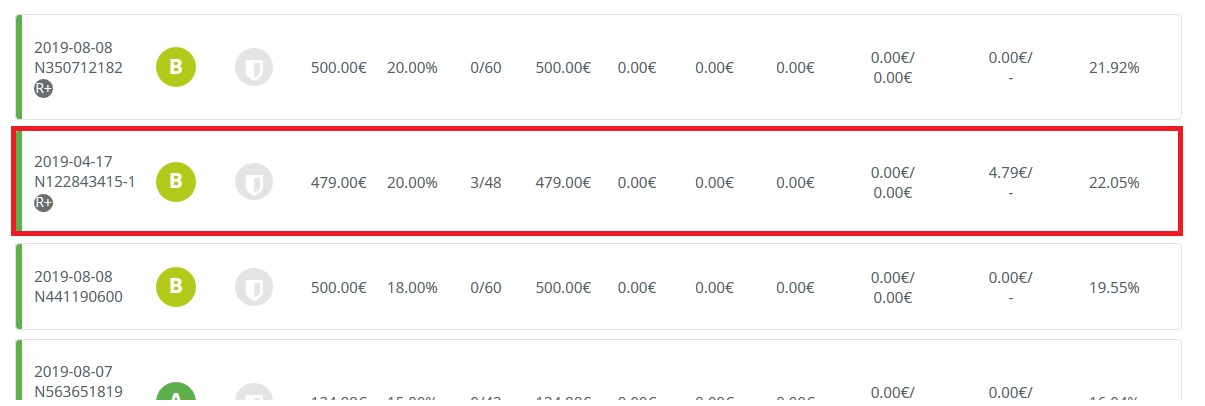Click the R+ badge under N122843415-1

click(43, 202)
